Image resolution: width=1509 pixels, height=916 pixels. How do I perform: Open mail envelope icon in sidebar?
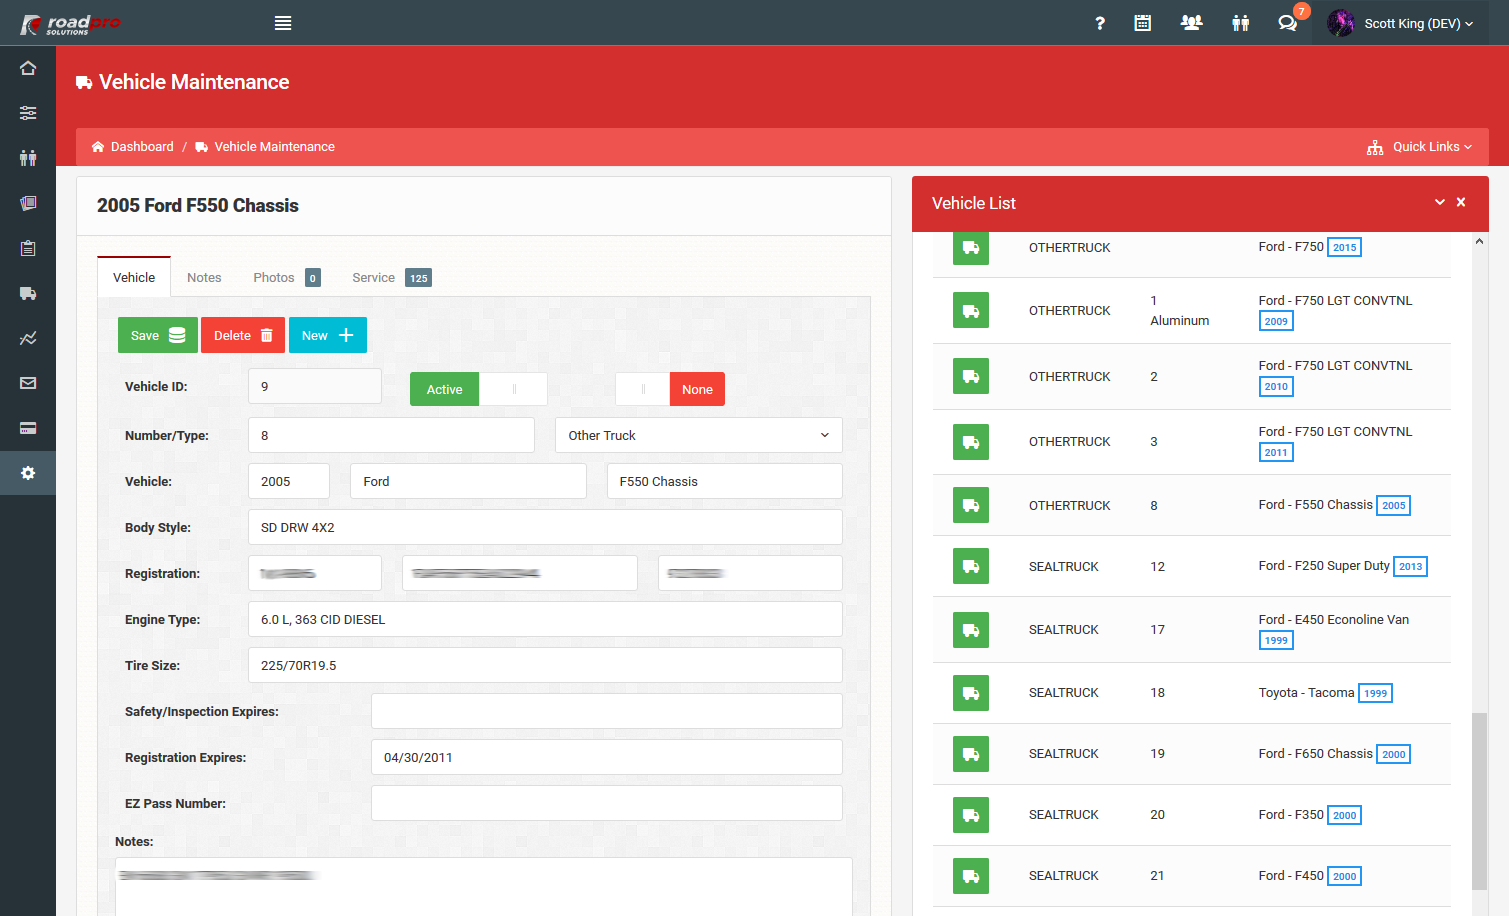pos(28,383)
